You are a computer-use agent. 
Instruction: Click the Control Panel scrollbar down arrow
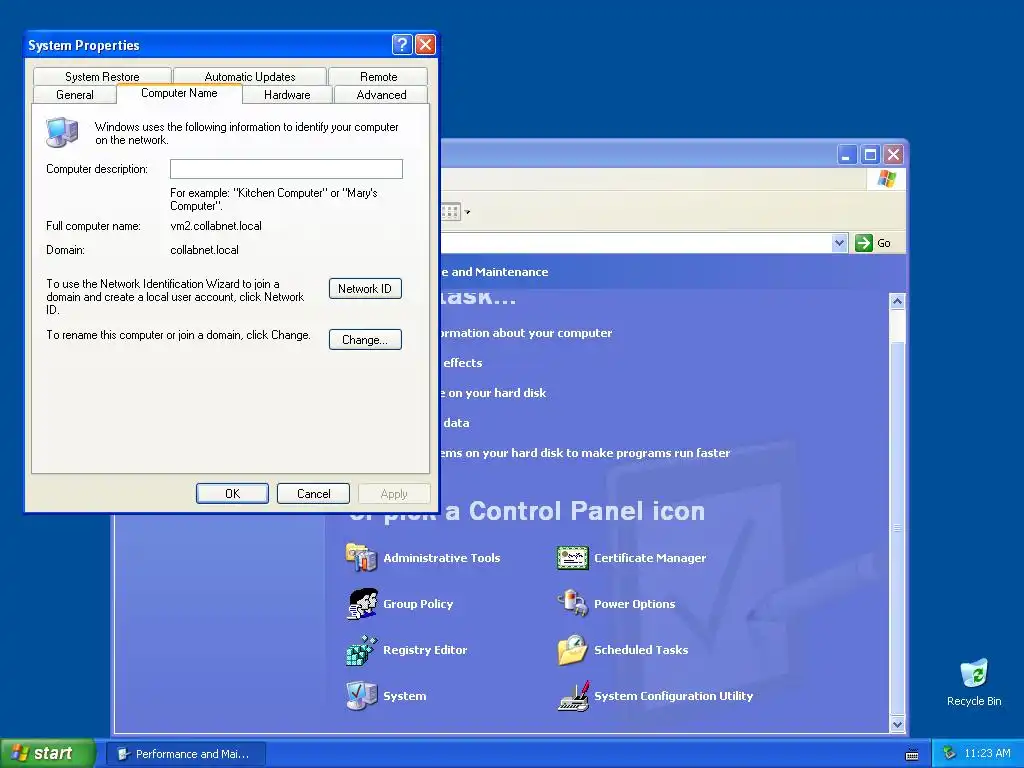(x=897, y=724)
